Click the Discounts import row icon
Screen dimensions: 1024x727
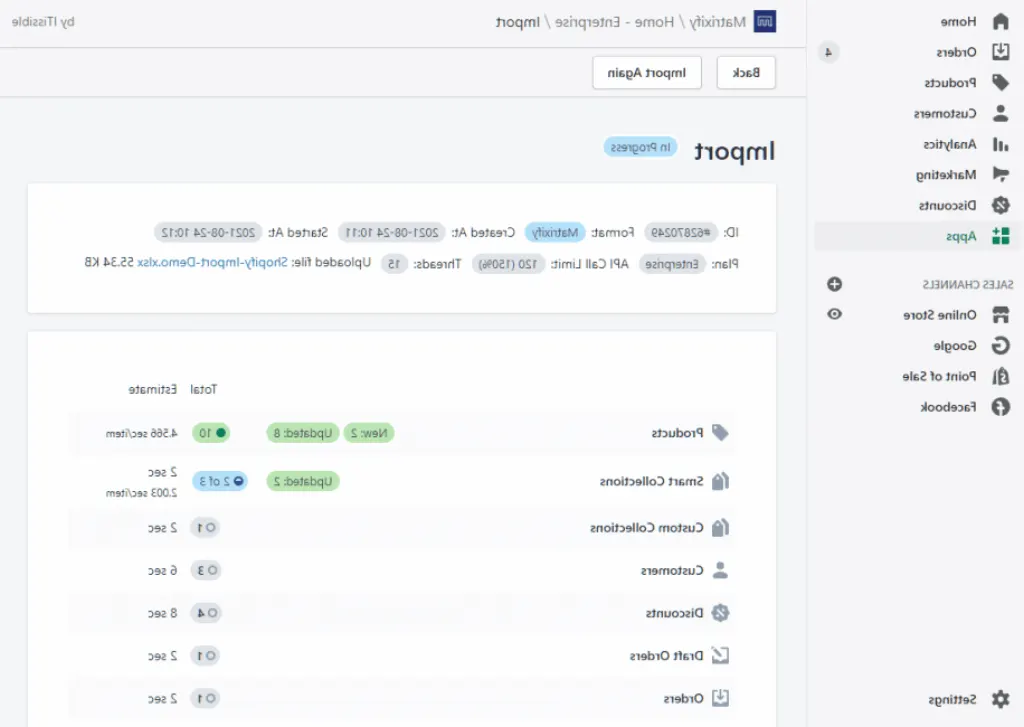click(x=720, y=613)
